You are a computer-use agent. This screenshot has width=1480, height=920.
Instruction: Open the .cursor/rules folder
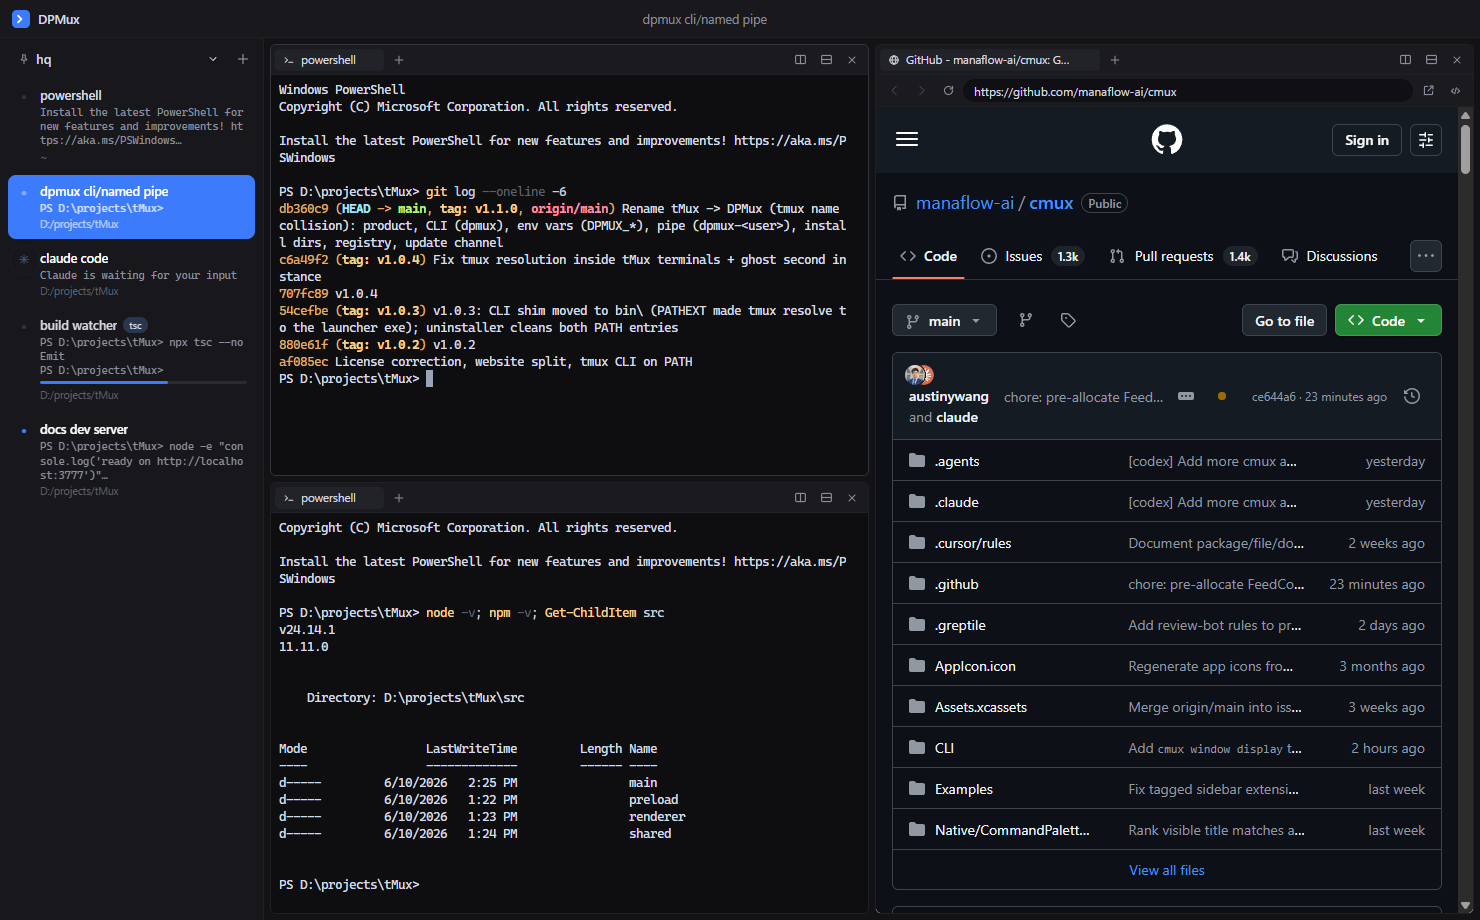coord(973,543)
